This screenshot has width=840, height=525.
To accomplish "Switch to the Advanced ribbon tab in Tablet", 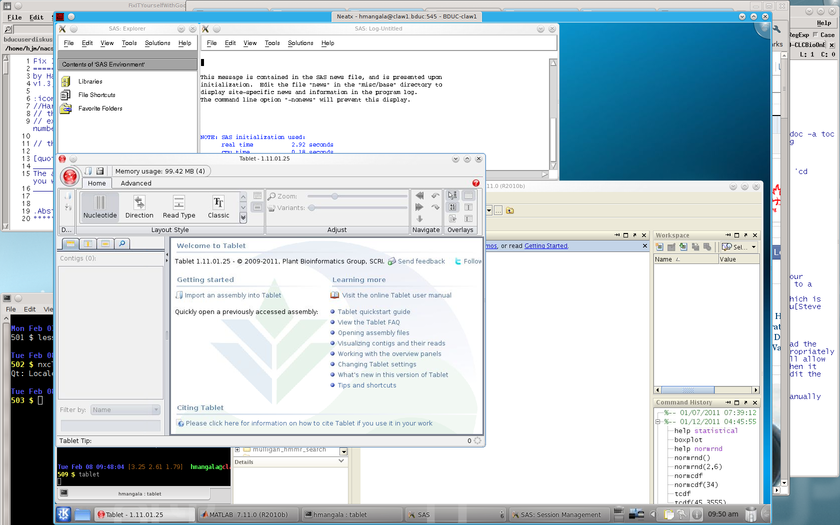I will point(136,183).
